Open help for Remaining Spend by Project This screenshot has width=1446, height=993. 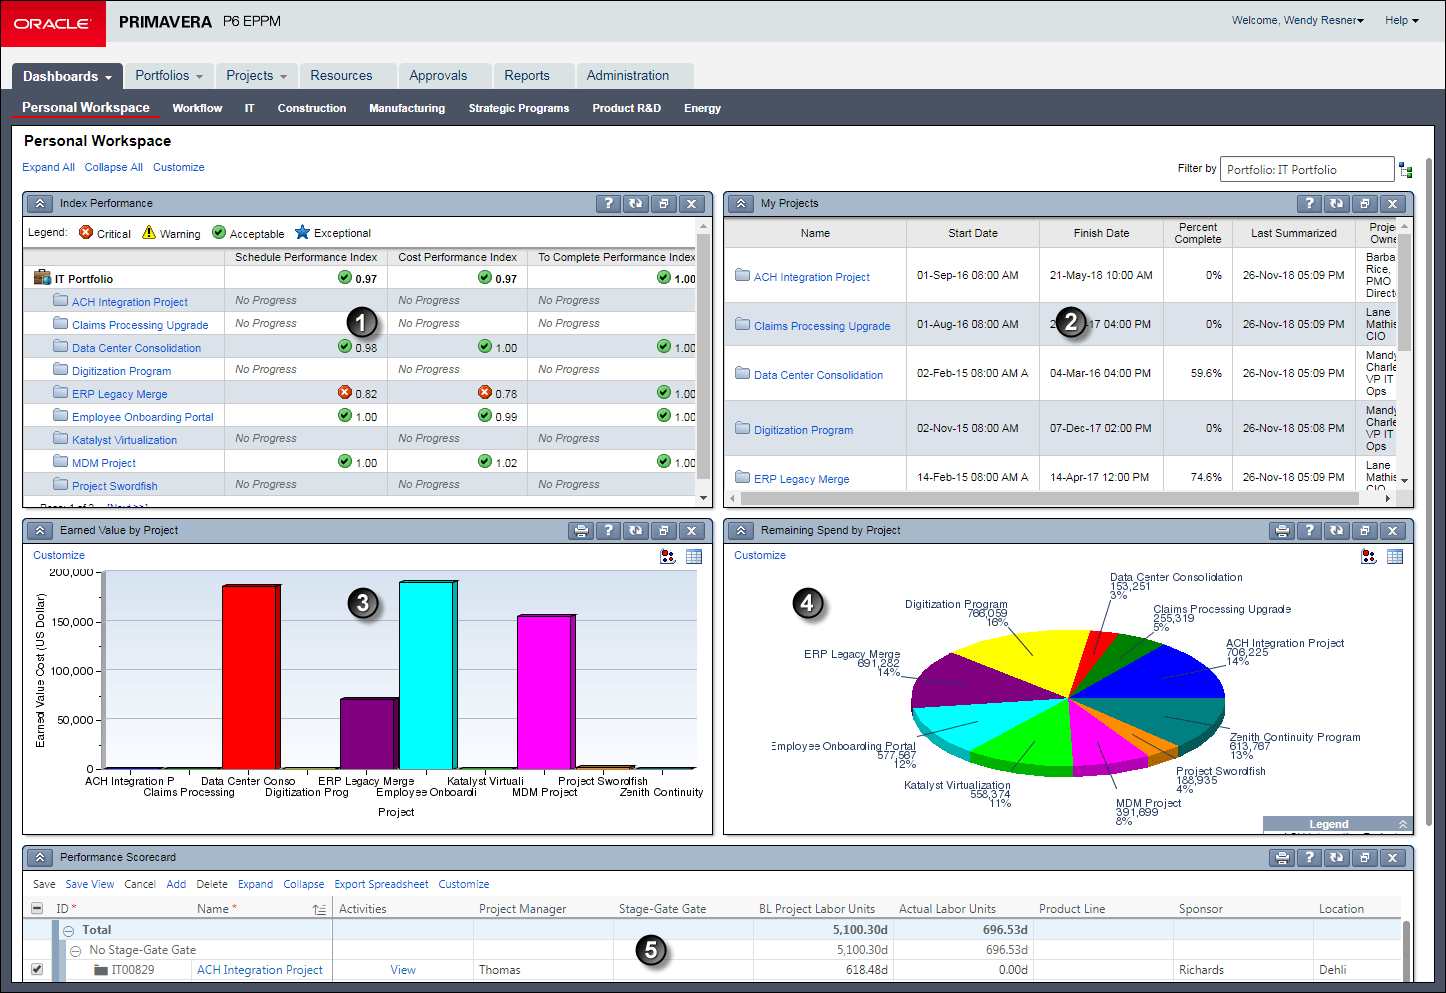pyautogui.click(x=1309, y=530)
